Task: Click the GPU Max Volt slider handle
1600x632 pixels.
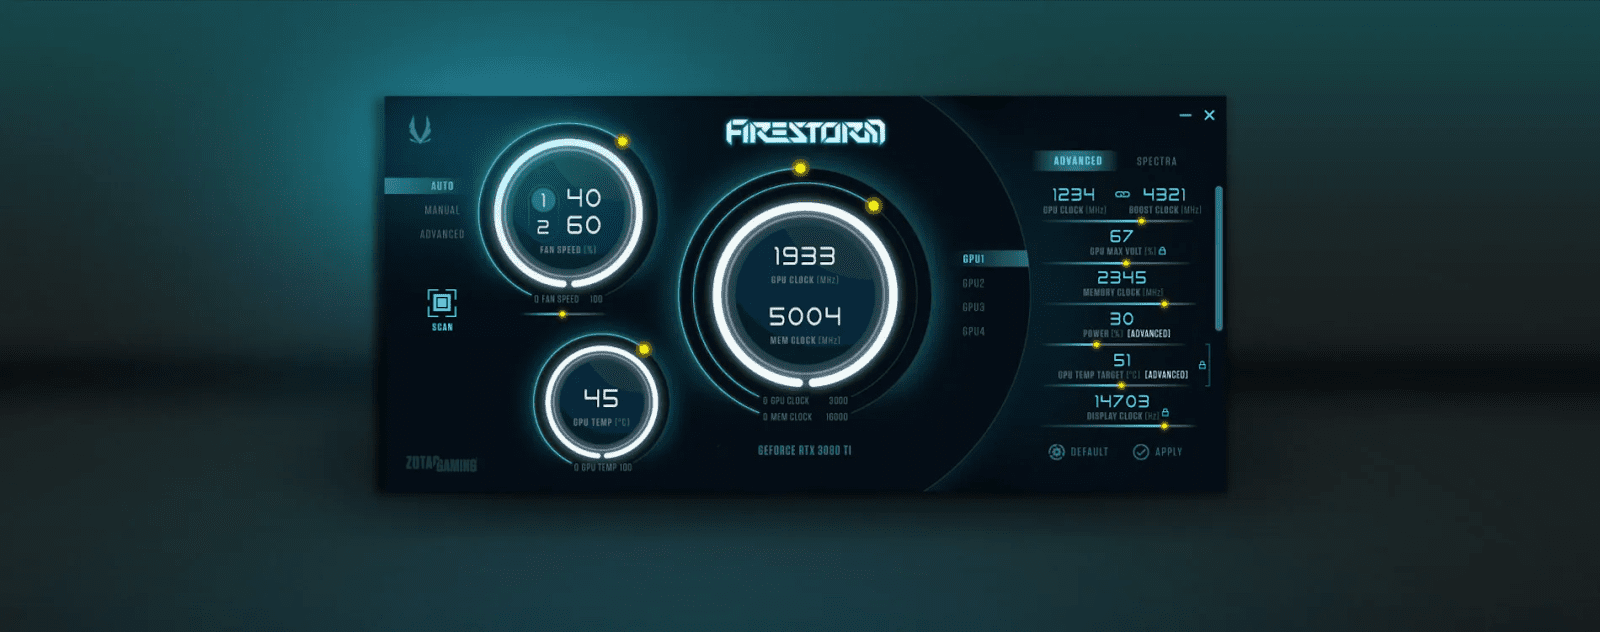Action: click(x=1125, y=263)
